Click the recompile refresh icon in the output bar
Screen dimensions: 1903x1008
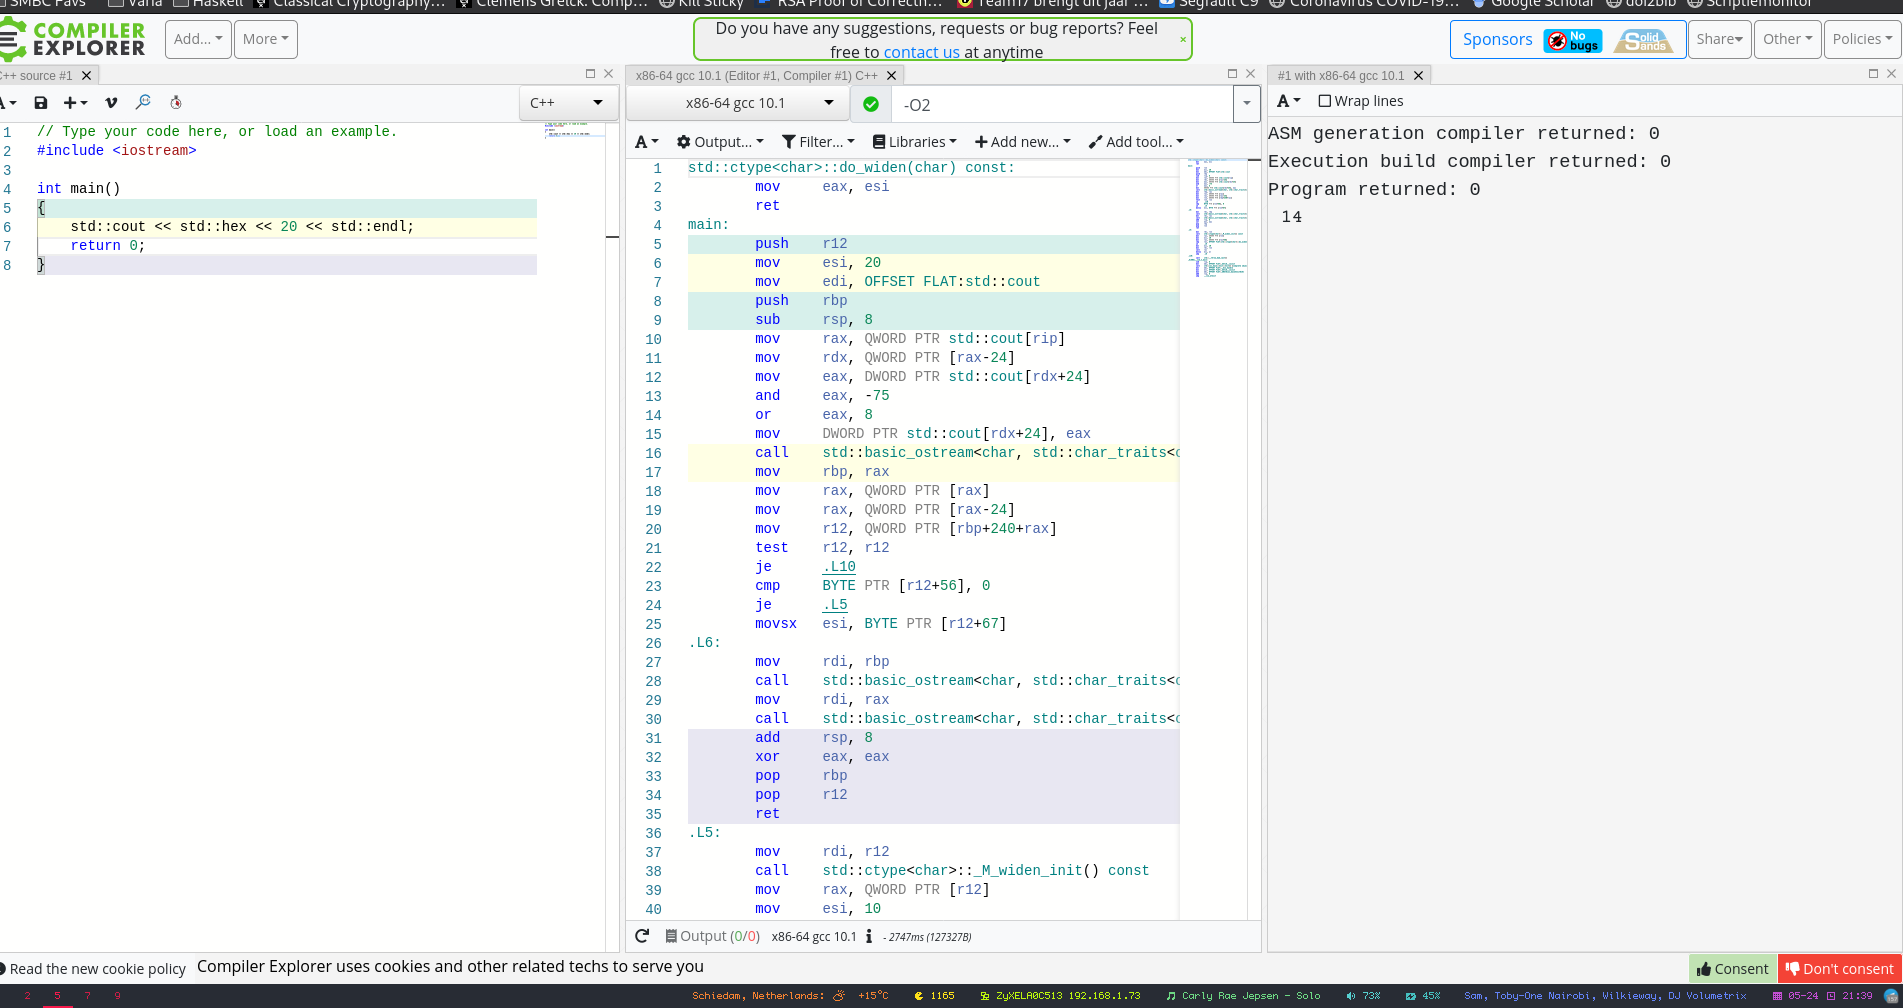[642, 936]
